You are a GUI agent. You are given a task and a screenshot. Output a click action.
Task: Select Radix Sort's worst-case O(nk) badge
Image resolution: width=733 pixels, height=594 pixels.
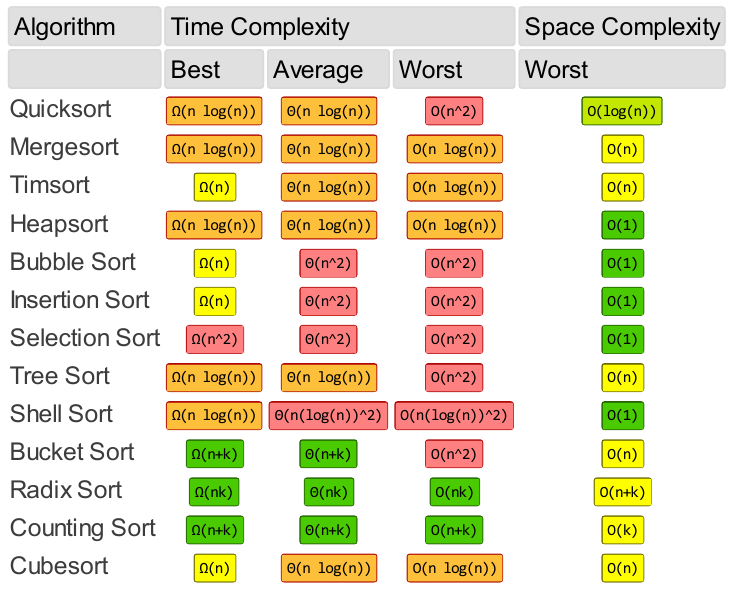click(455, 492)
